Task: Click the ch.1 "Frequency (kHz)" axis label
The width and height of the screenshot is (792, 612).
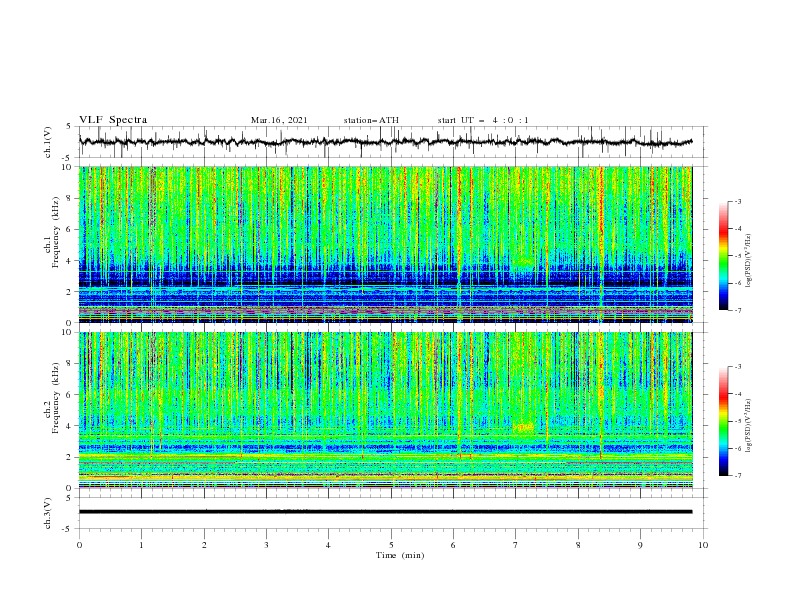Action: coord(56,232)
